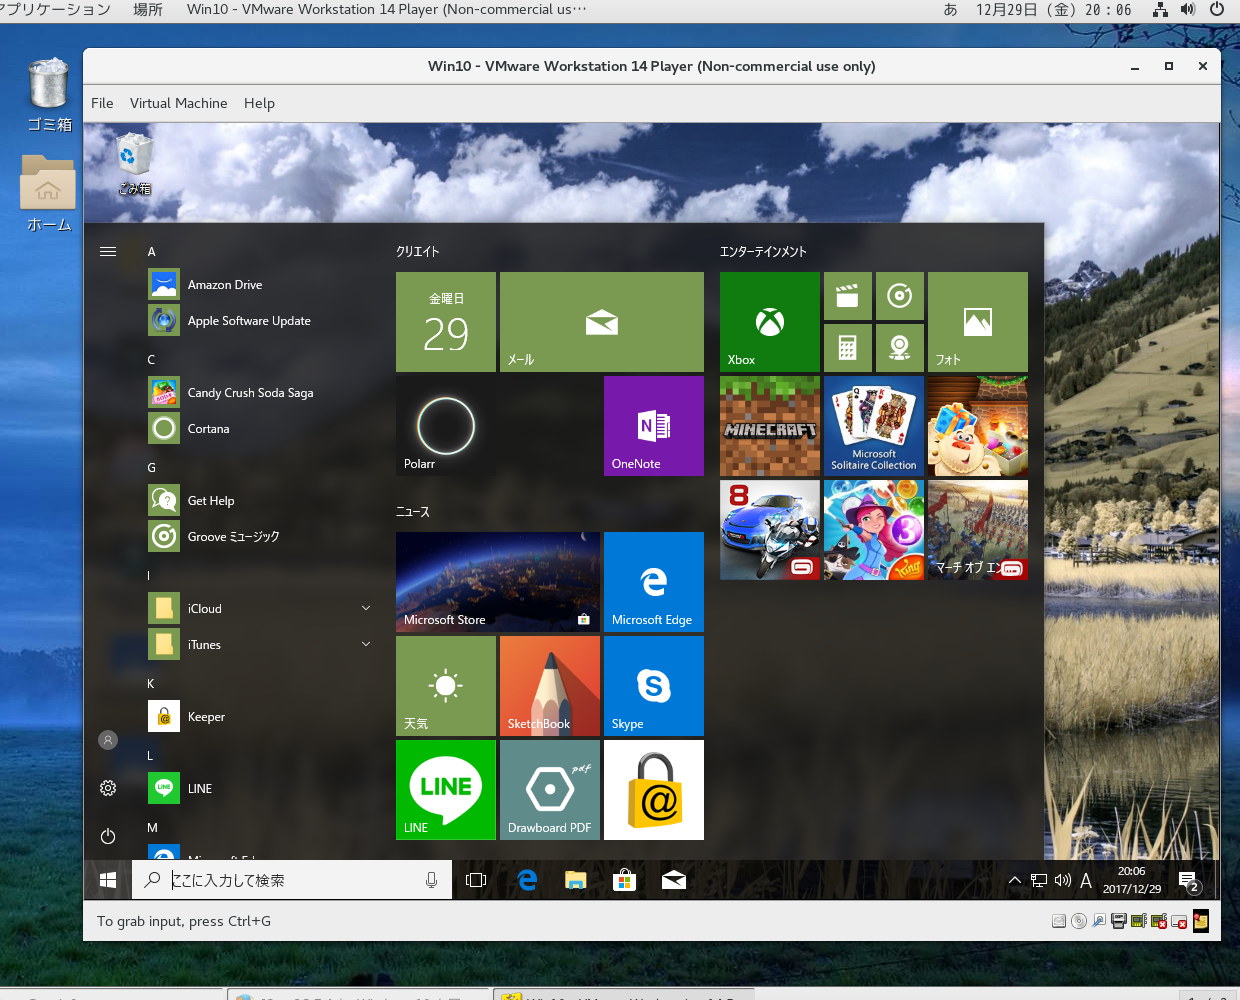Click the Windows Start button

(x=108, y=880)
